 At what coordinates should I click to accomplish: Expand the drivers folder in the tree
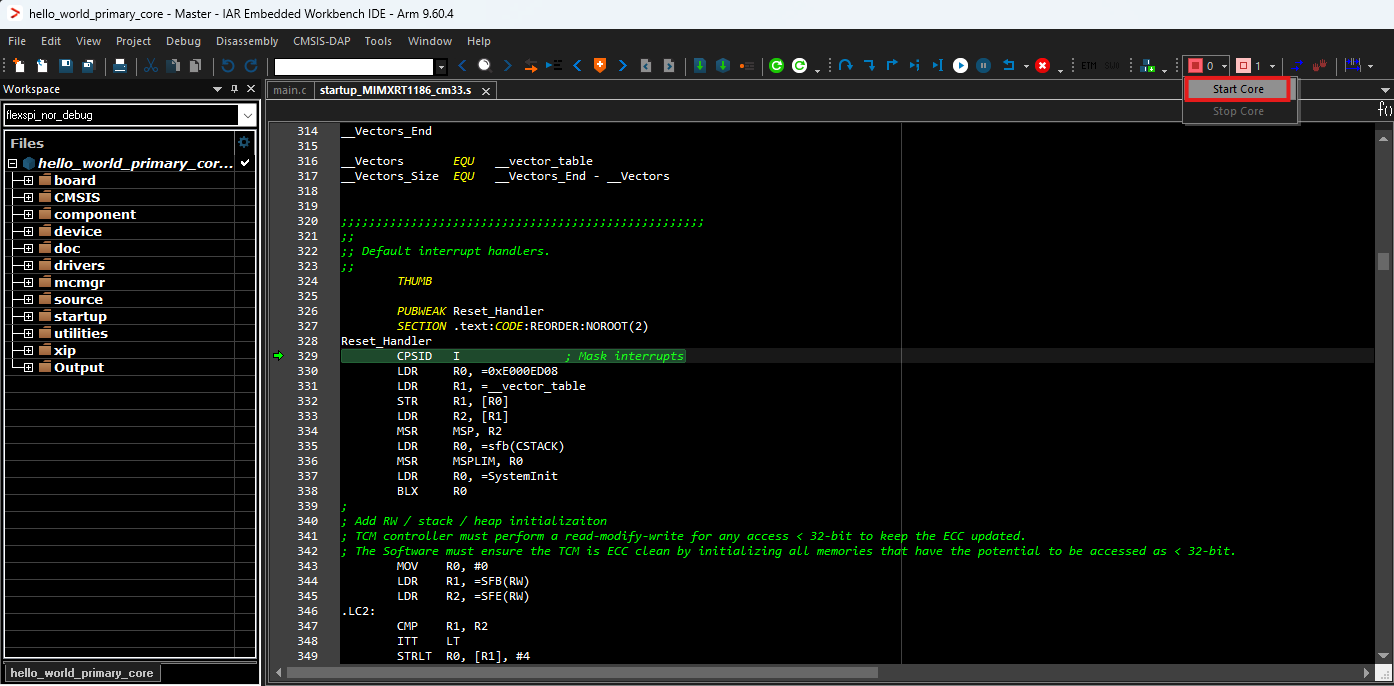pyautogui.click(x=29, y=266)
